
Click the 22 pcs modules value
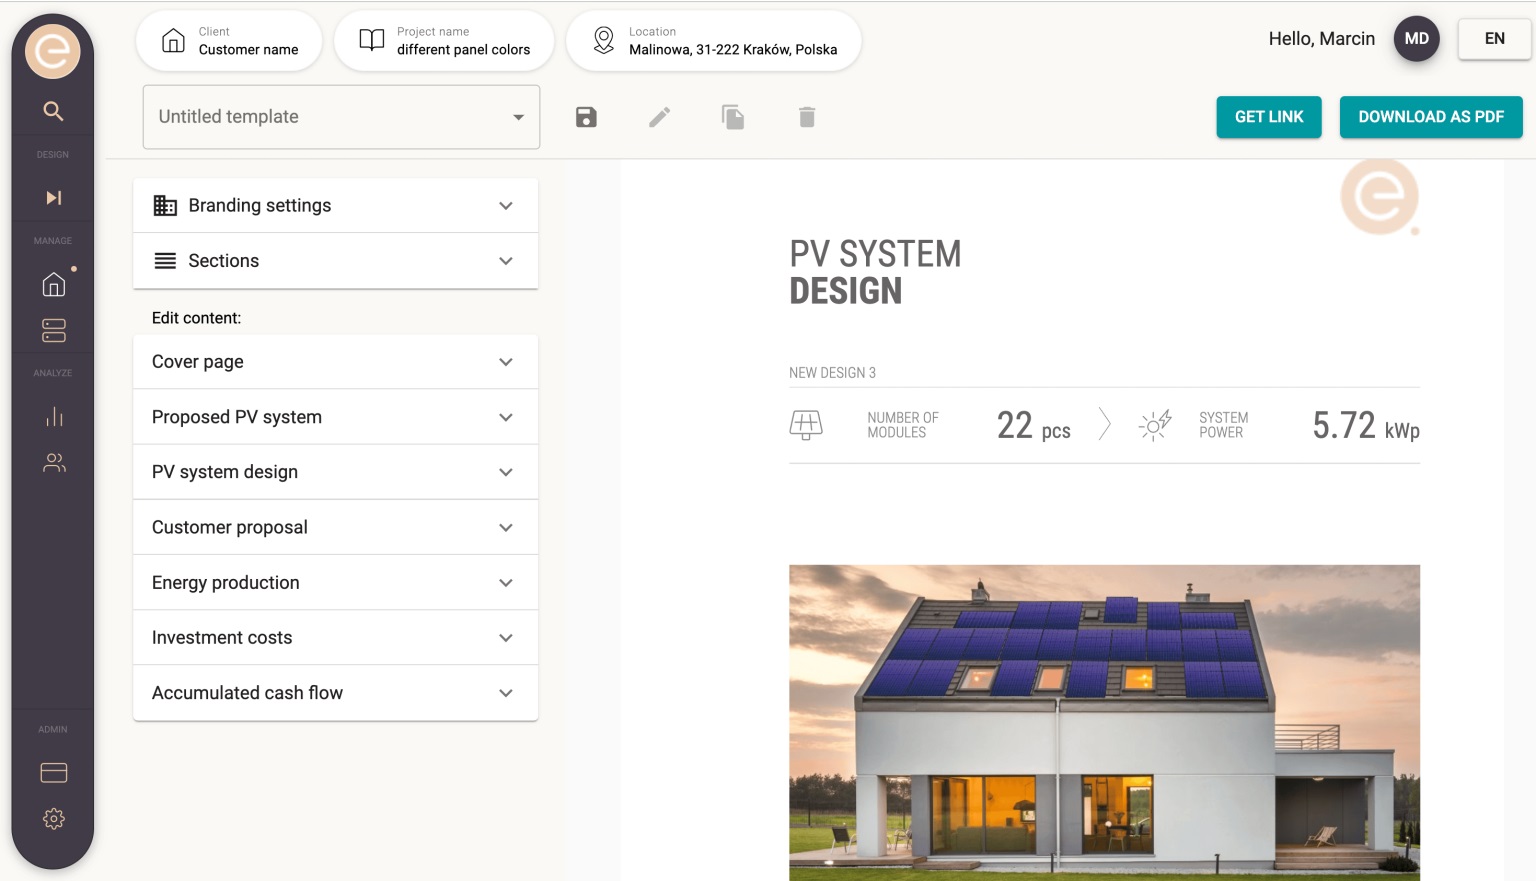point(1033,426)
